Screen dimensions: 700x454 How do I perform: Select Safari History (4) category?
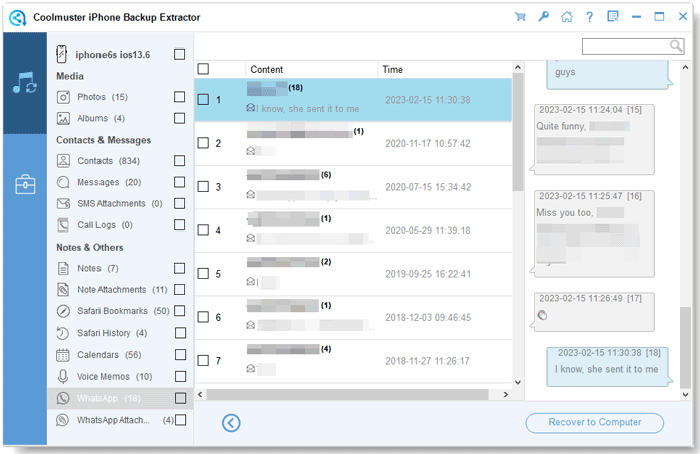click(112, 333)
